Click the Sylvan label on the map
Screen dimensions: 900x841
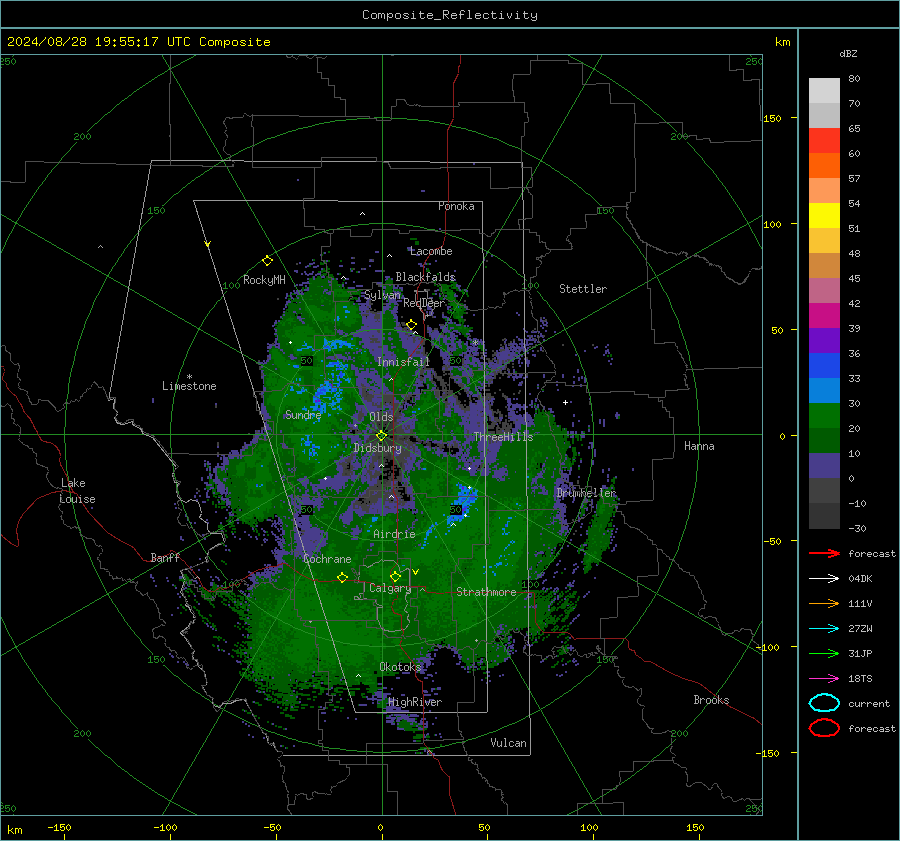pyautogui.click(x=382, y=295)
